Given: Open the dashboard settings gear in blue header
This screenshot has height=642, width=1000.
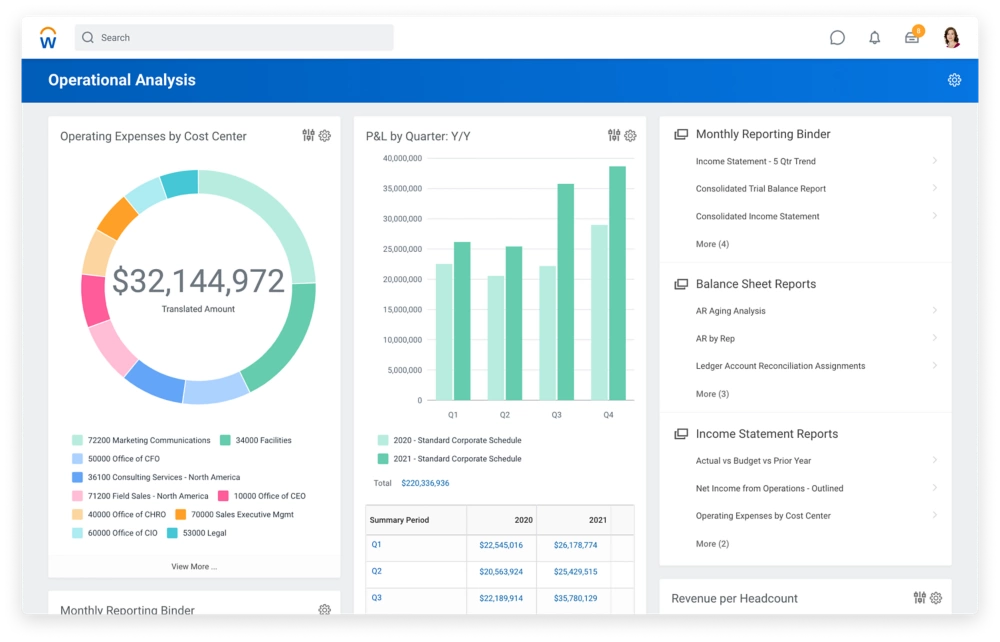Looking at the screenshot, I should pyautogui.click(x=954, y=80).
